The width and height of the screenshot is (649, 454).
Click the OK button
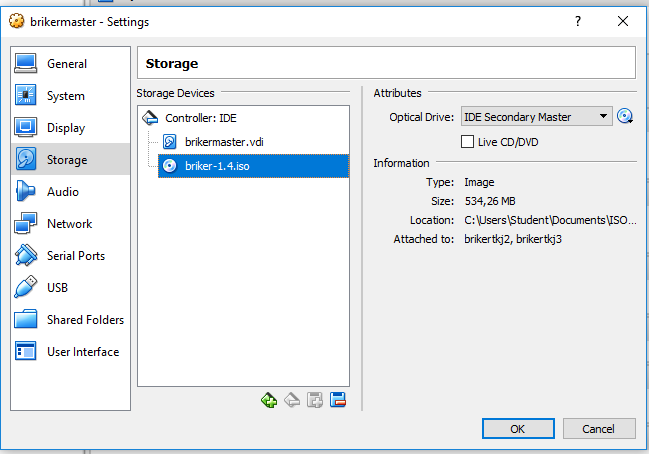tap(517, 428)
